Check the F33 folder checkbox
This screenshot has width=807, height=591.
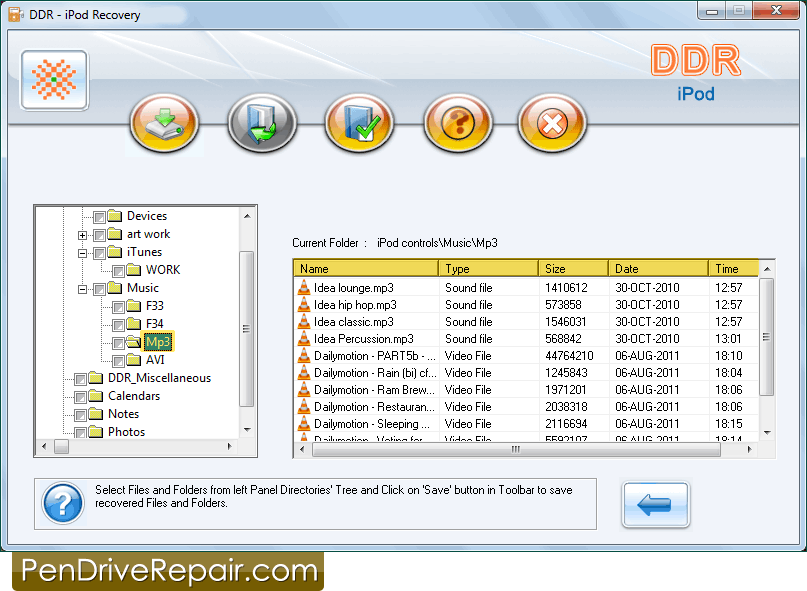[x=118, y=307]
